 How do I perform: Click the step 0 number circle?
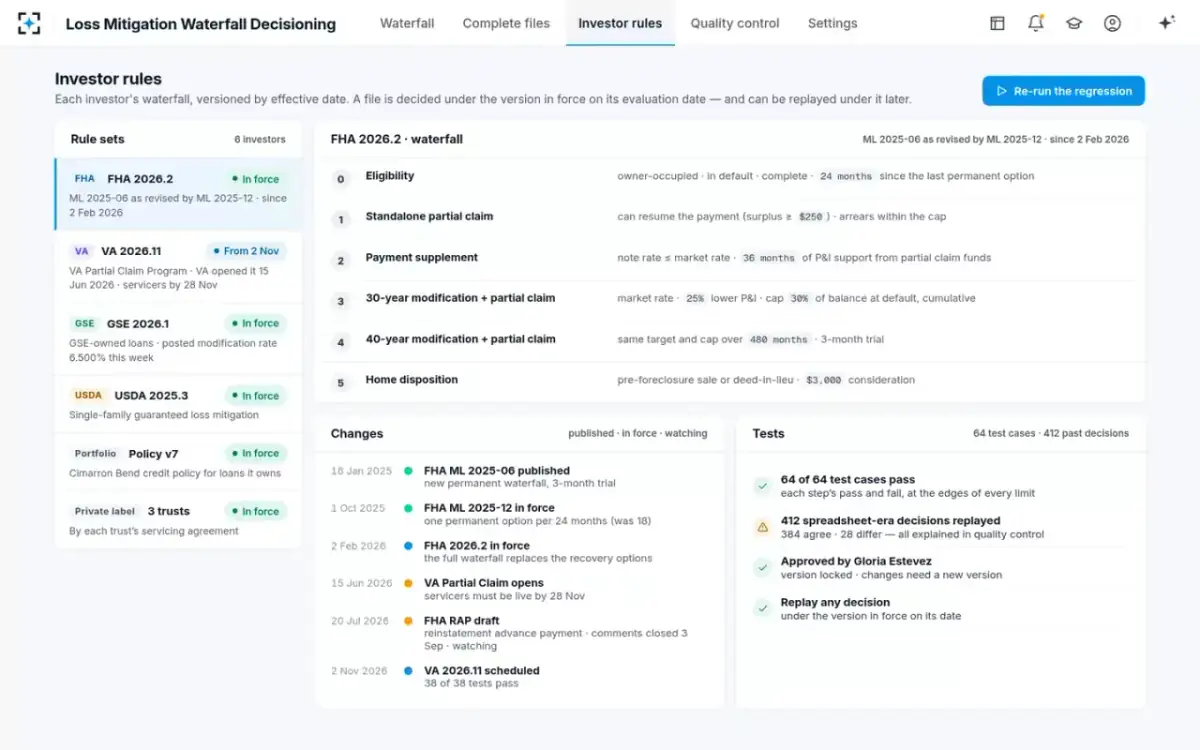tap(341, 179)
